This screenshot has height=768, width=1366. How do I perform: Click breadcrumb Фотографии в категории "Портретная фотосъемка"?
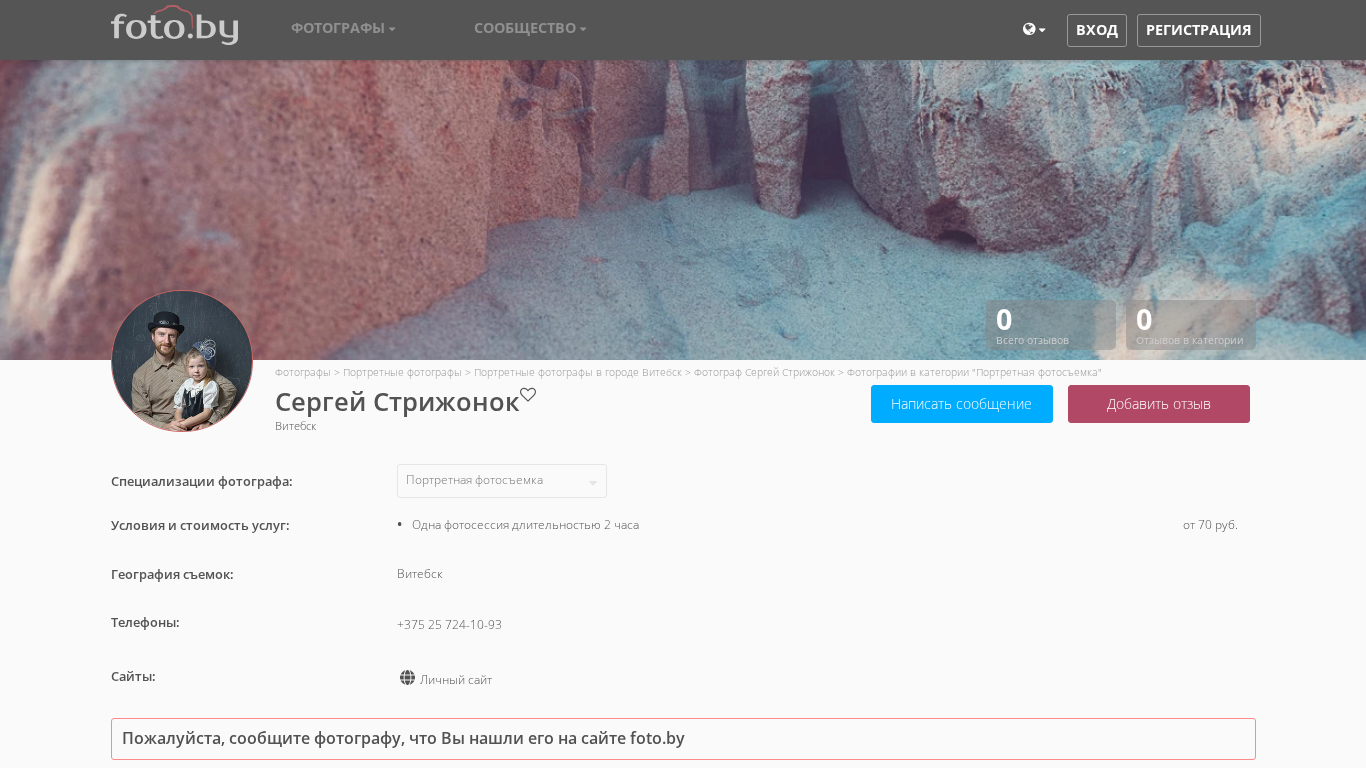974,372
